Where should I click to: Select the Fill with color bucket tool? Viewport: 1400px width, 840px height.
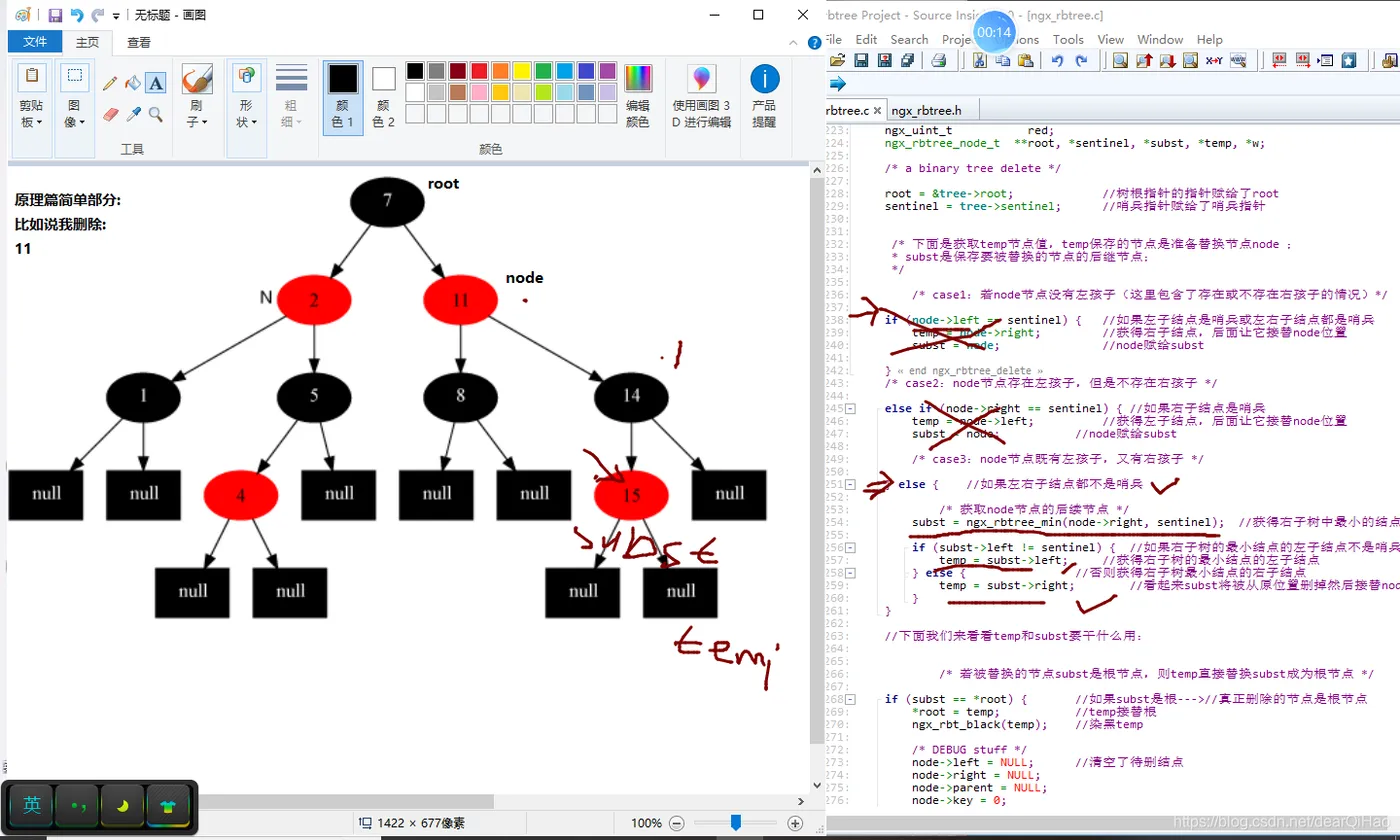tap(133, 83)
